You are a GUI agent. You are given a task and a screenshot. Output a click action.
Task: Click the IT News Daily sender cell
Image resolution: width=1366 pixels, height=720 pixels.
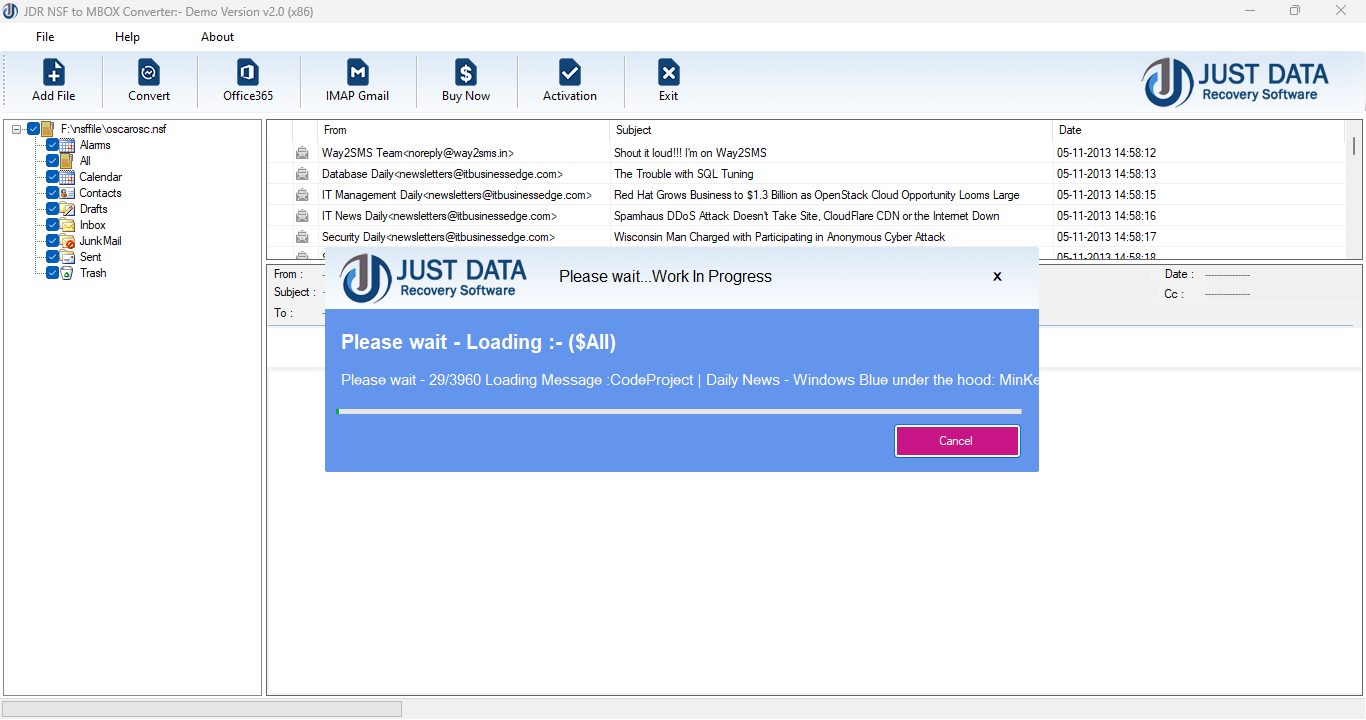pos(439,216)
